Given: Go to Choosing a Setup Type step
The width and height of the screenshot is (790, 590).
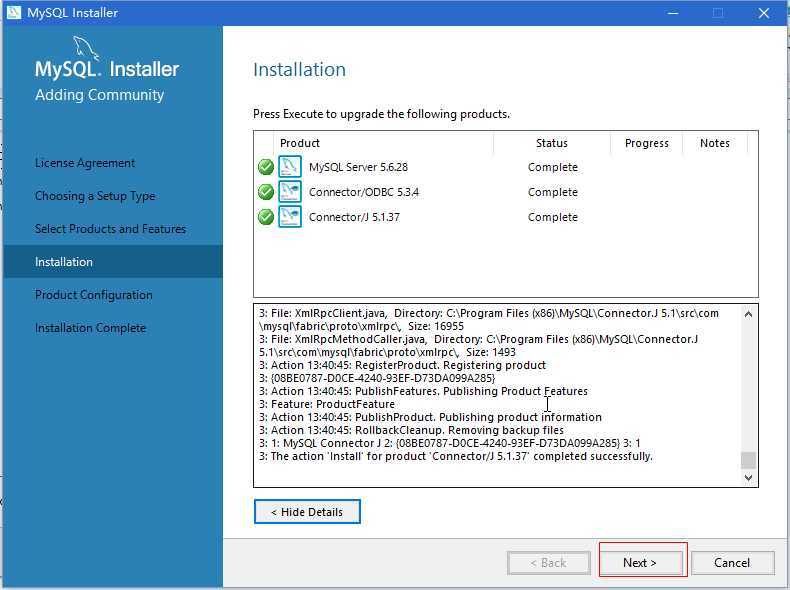Looking at the screenshot, I should click(x=95, y=196).
